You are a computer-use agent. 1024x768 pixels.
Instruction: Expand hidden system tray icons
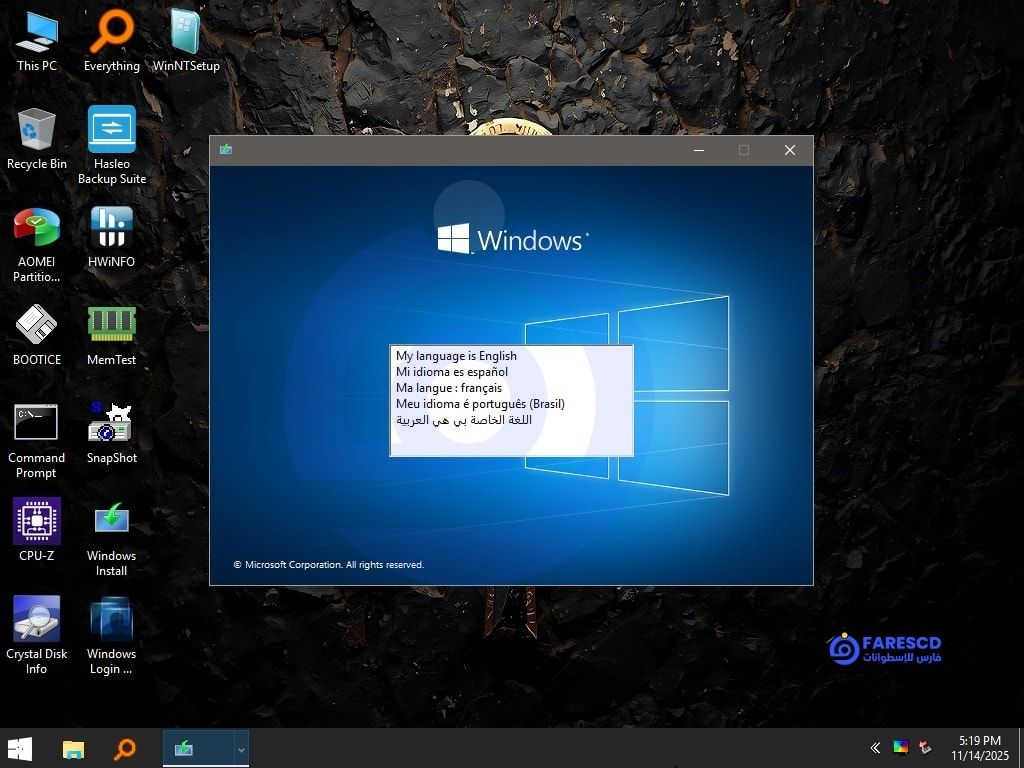(x=875, y=747)
